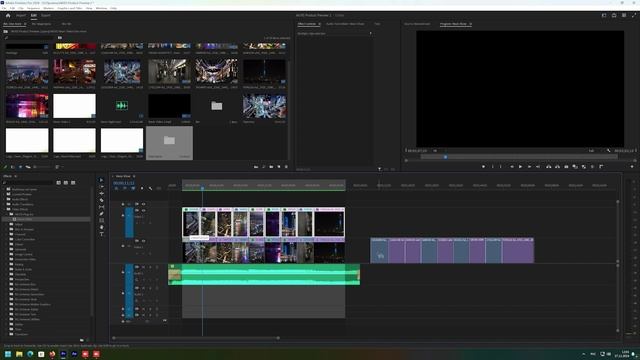Expand the Video Effects folder in Effects panel

pyautogui.click(x=5, y=209)
